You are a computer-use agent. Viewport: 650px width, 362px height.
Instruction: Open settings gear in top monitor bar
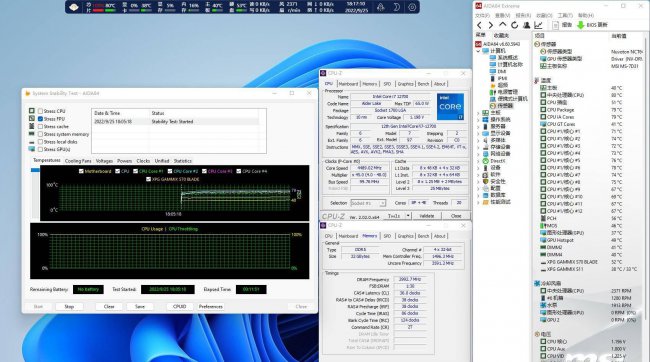click(412, 7)
